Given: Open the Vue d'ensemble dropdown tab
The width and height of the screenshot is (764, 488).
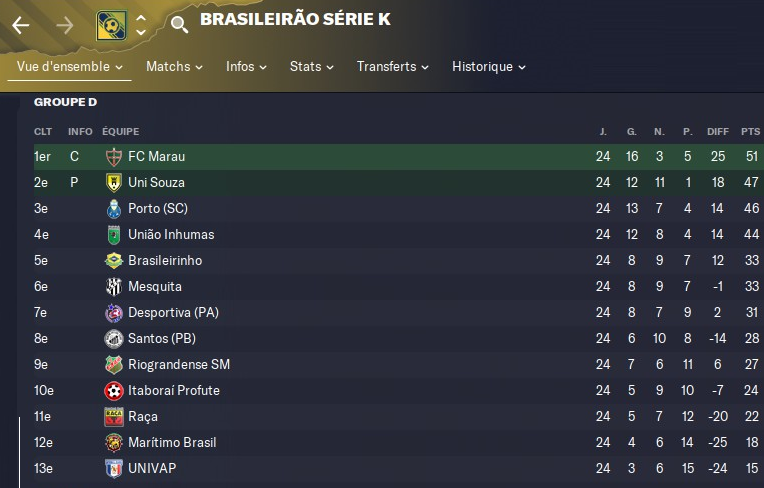Looking at the screenshot, I should pyautogui.click(x=70, y=67).
